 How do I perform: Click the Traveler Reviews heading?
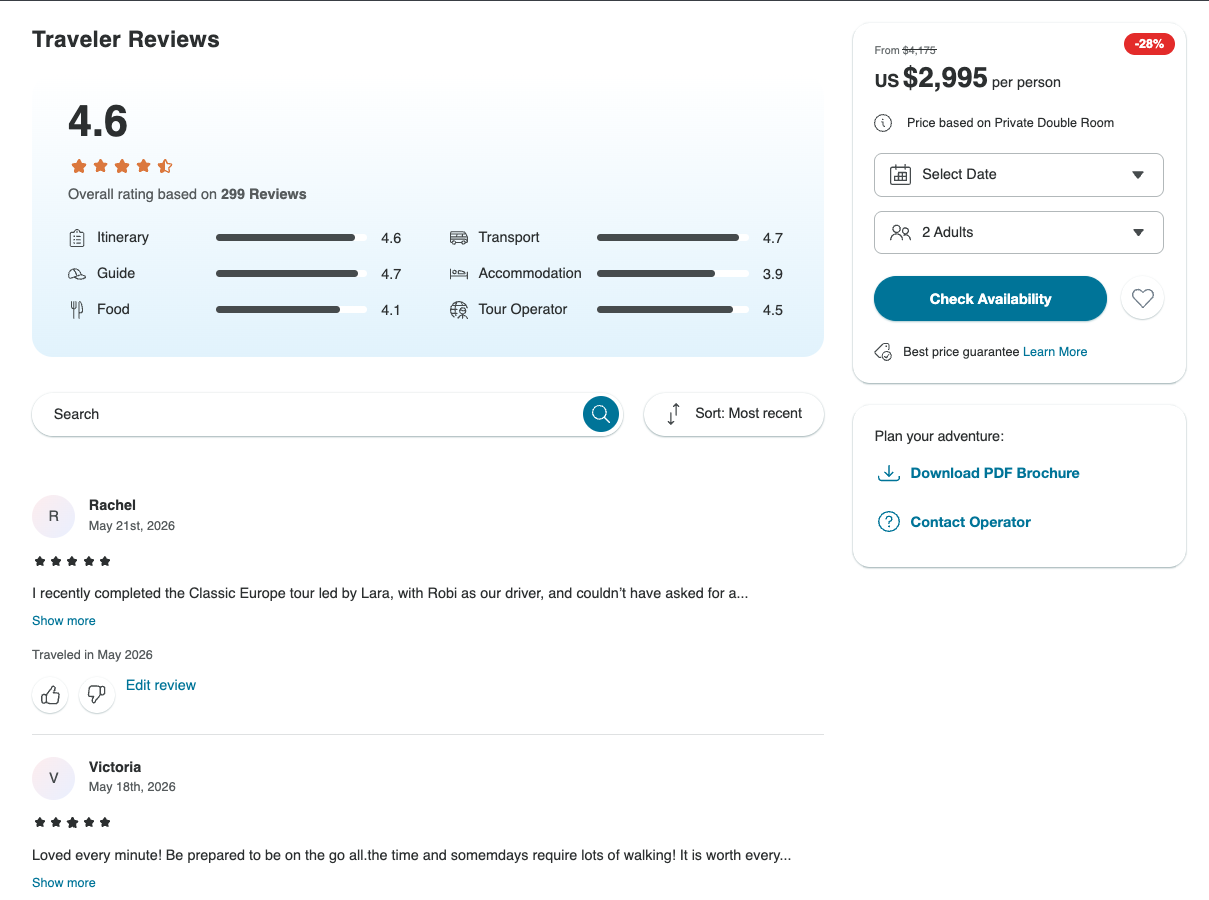(126, 40)
